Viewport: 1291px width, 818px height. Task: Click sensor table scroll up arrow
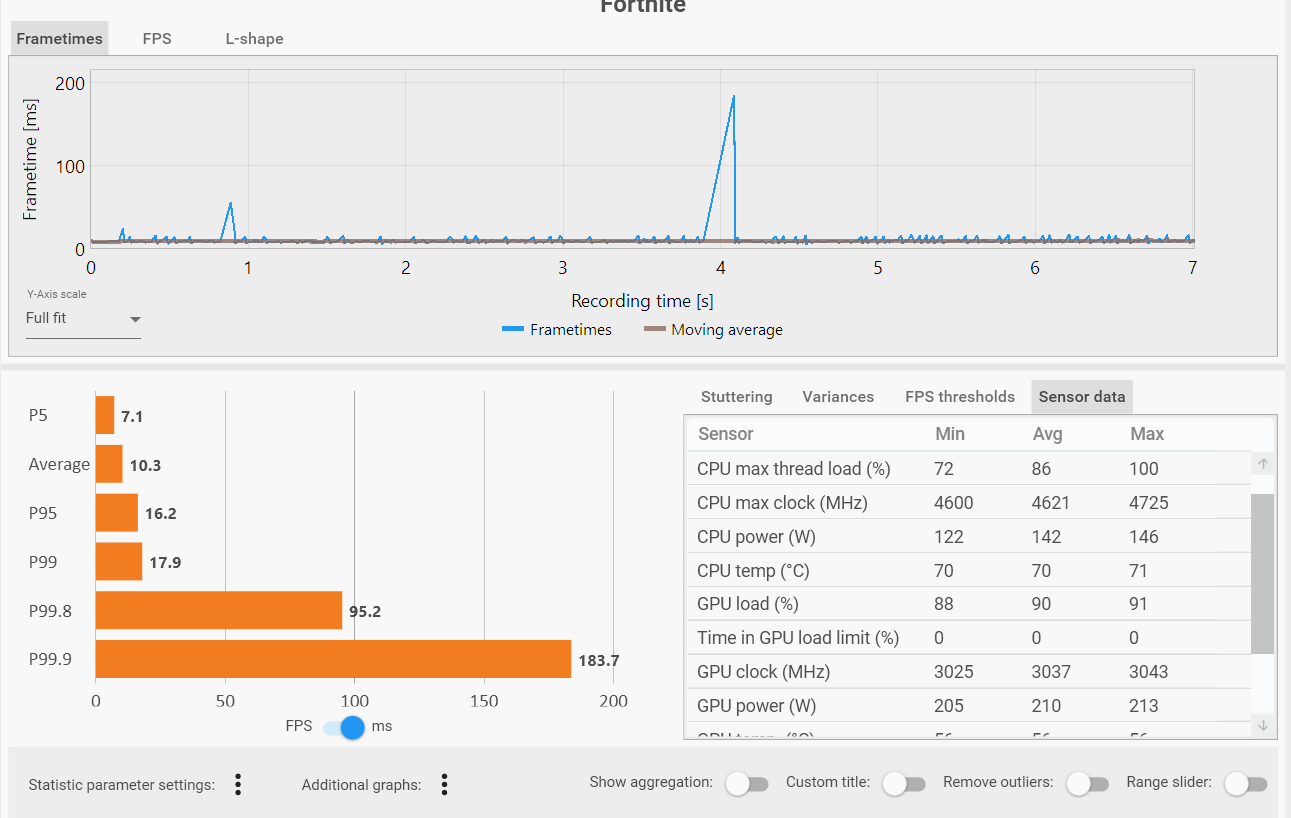[x=1263, y=464]
